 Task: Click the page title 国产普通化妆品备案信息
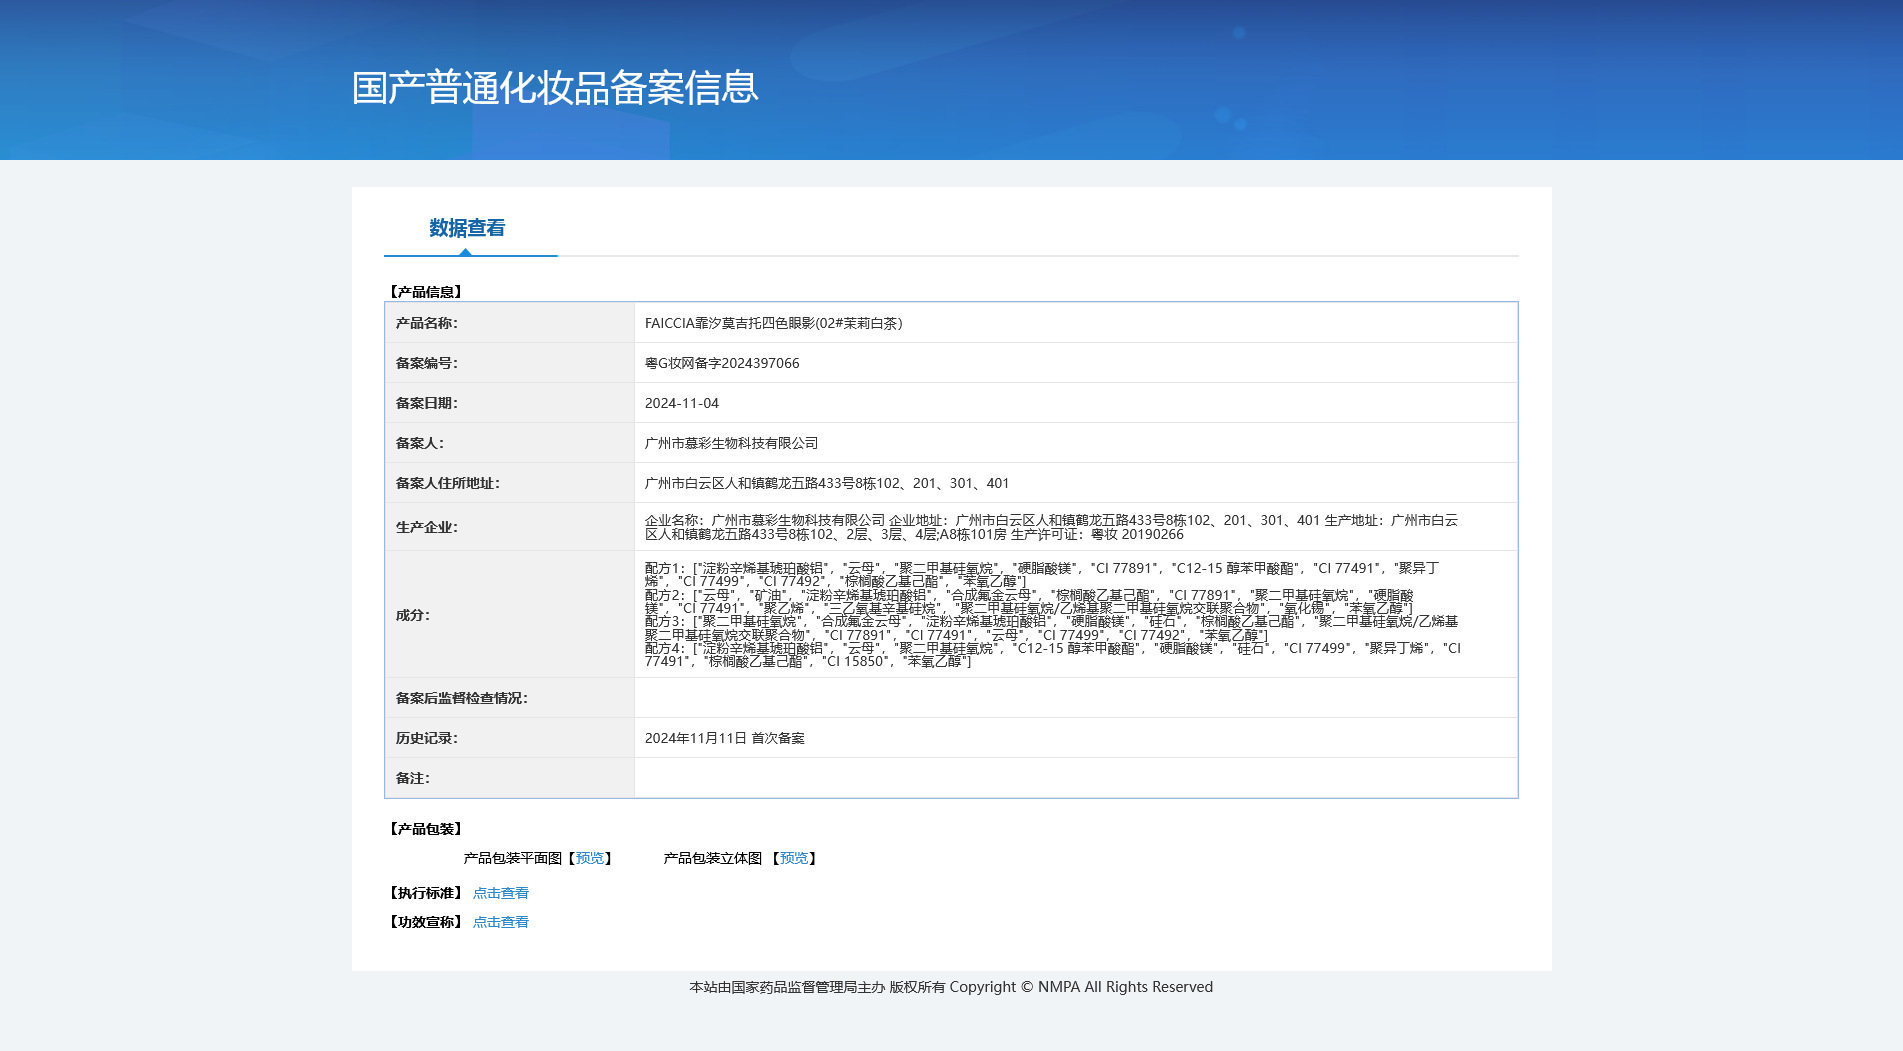pos(555,88)
